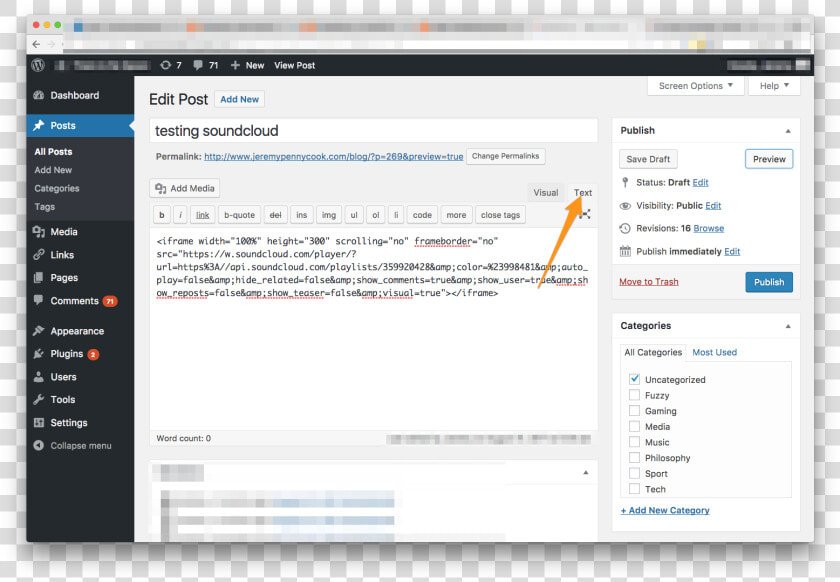Click the post title field
The width and height of the screenshot is (840, 582).
(x=373, y=131)
